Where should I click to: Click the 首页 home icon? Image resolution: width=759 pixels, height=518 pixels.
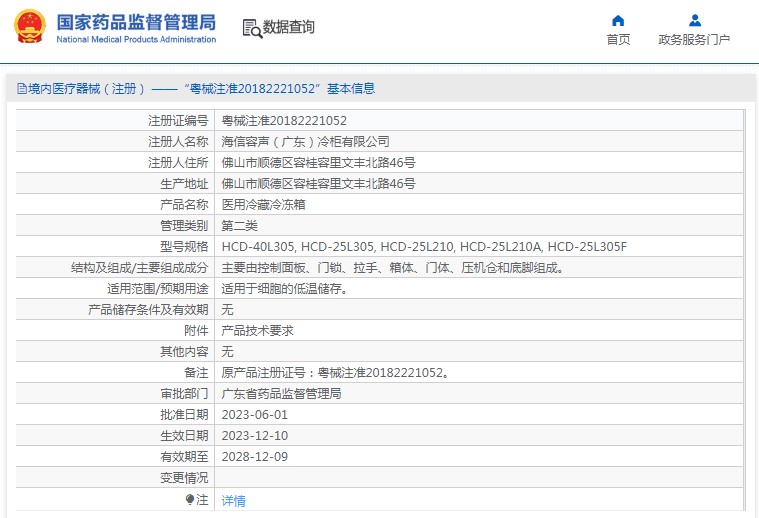pos(618,20)
